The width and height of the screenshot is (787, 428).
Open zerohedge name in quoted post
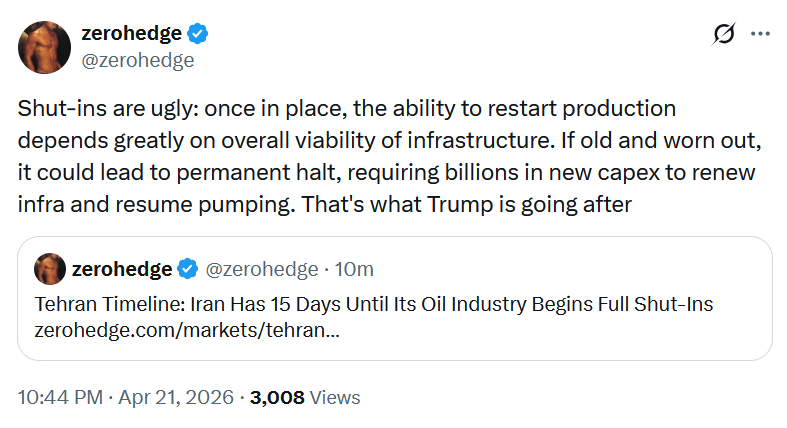tap(123, 268)
